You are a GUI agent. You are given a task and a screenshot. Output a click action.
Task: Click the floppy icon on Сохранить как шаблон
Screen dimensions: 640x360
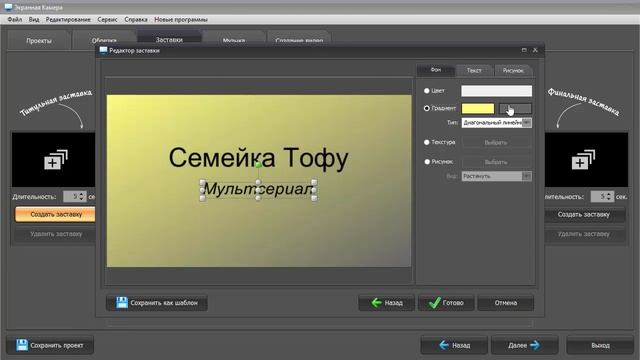122,302
